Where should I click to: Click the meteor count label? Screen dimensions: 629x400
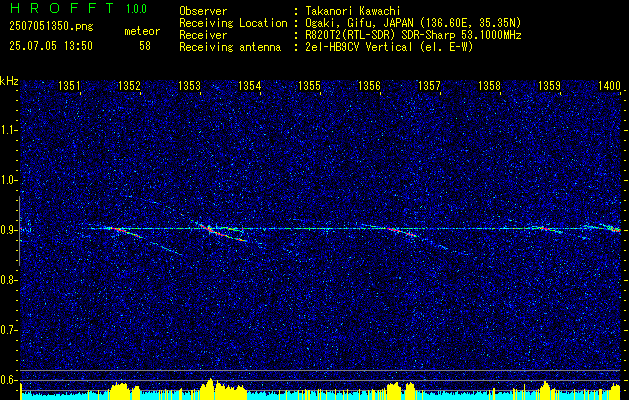point(142,31)
